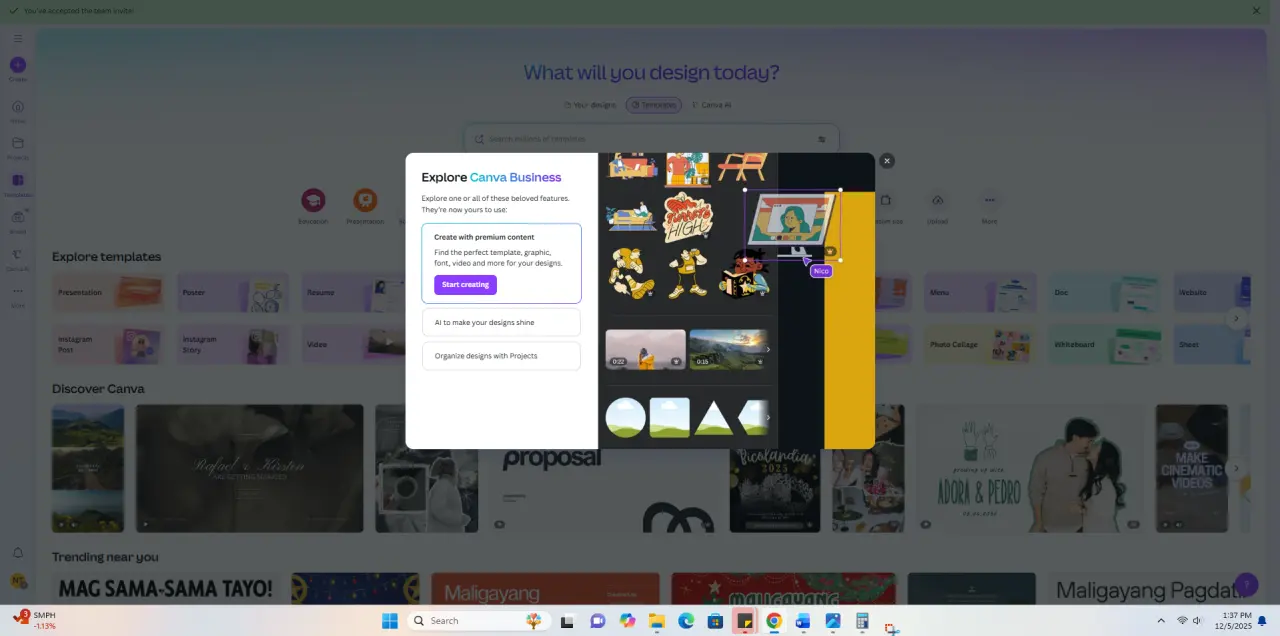Go to Home in the sidebar

pos(18,110)
